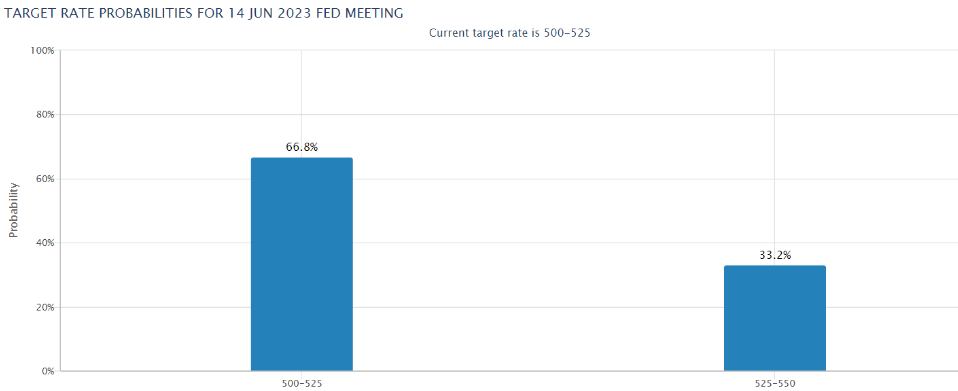The image size is (958, 391).
Task: Click the 500-525 probability bar
Action: (x=302, y=264)
